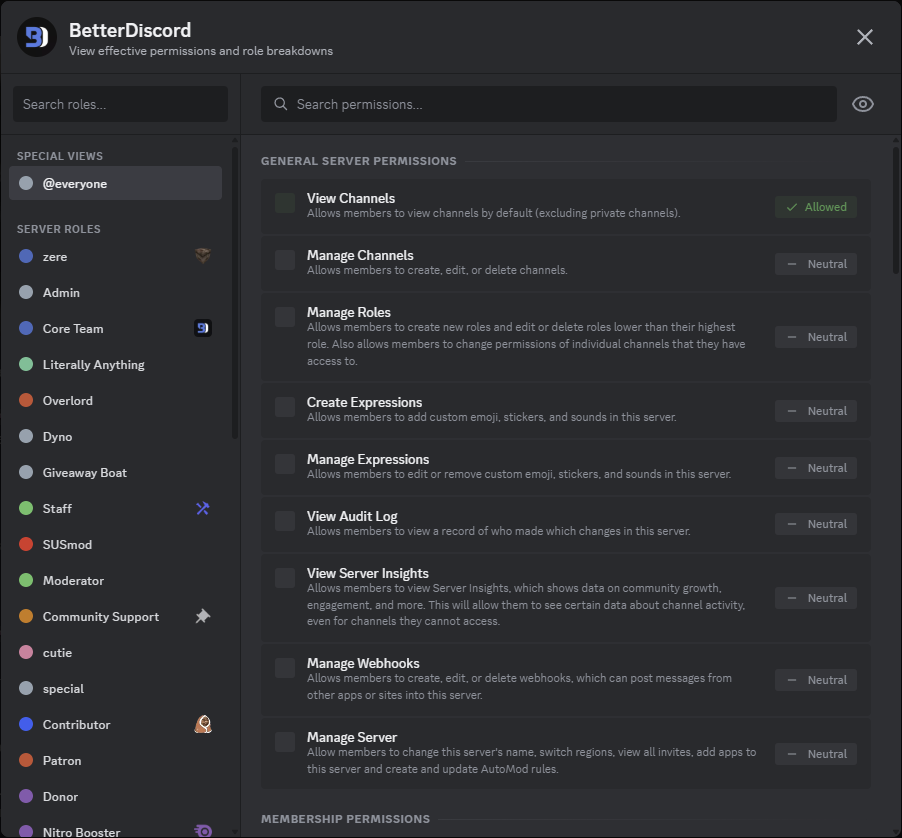
Task: Focus the Search permissions field
Action: click(x=549, y=104)
